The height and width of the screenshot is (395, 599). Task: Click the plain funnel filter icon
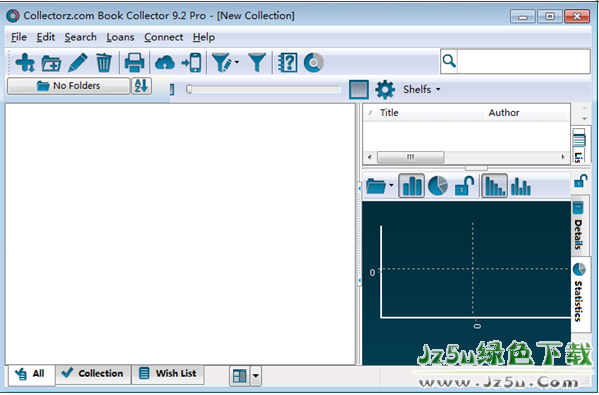point(257,63)
